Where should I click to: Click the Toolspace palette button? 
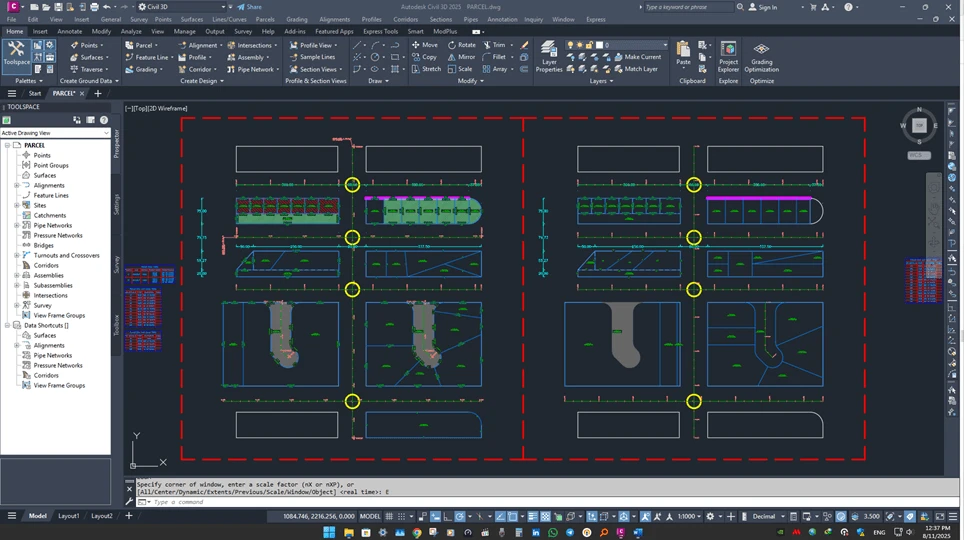click(x=17, y=54)
